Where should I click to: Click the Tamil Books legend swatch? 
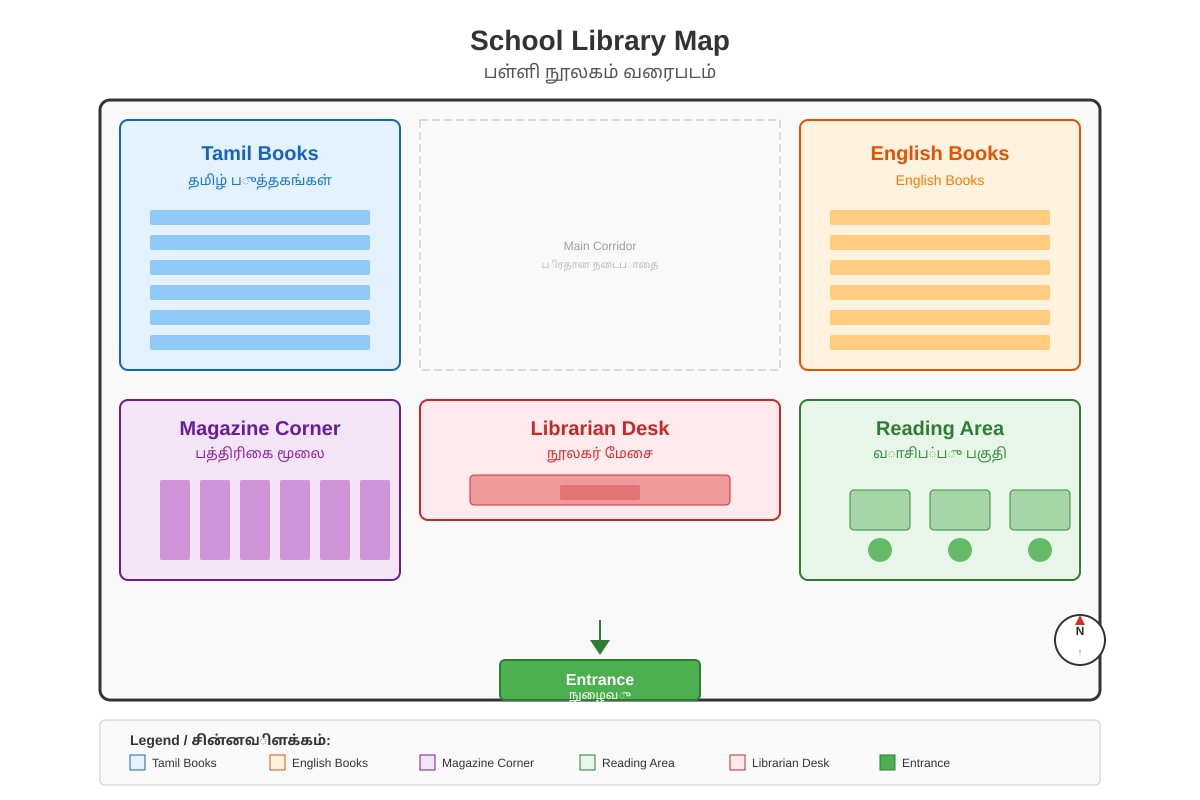click(137, 762)
